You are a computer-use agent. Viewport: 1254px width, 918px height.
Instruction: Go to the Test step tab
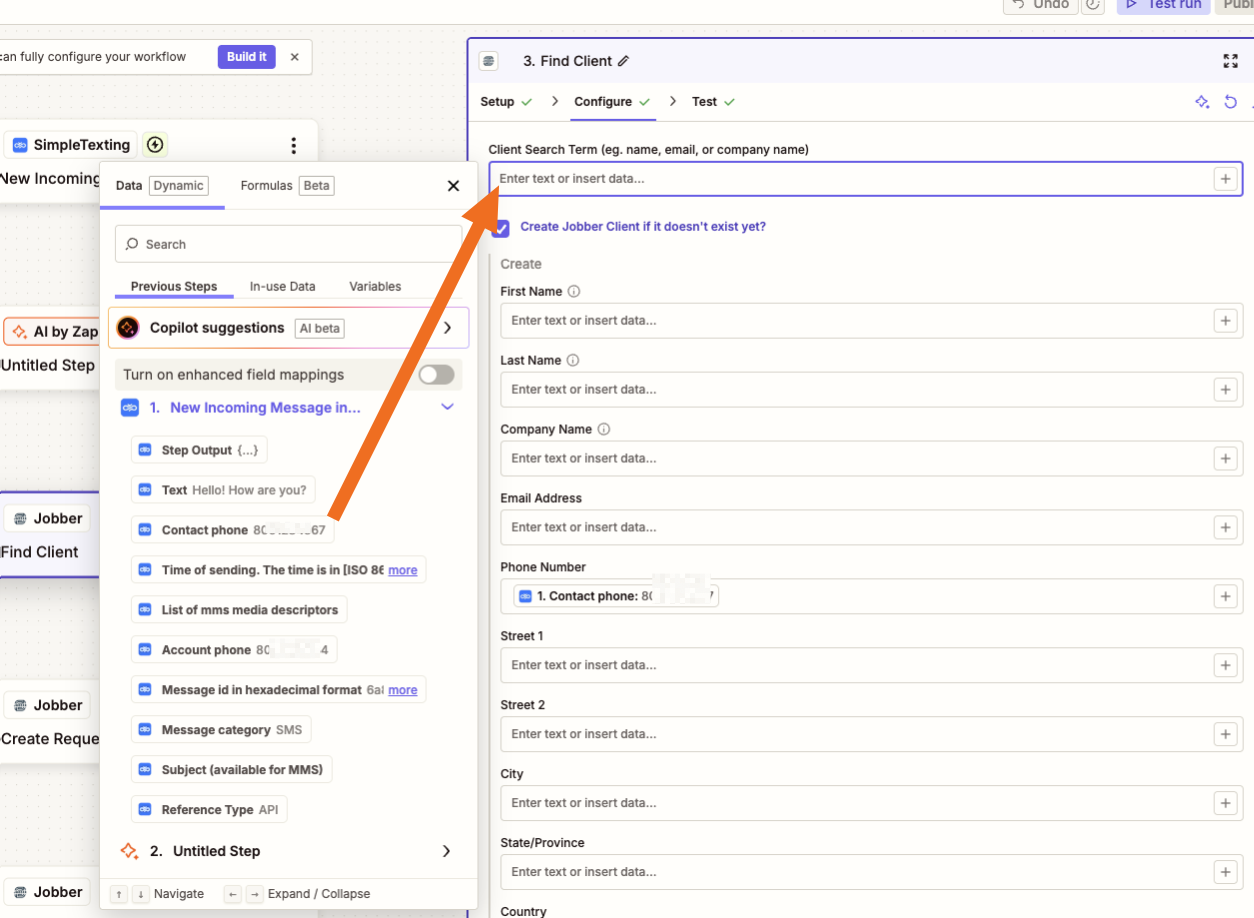click(714, 102)
